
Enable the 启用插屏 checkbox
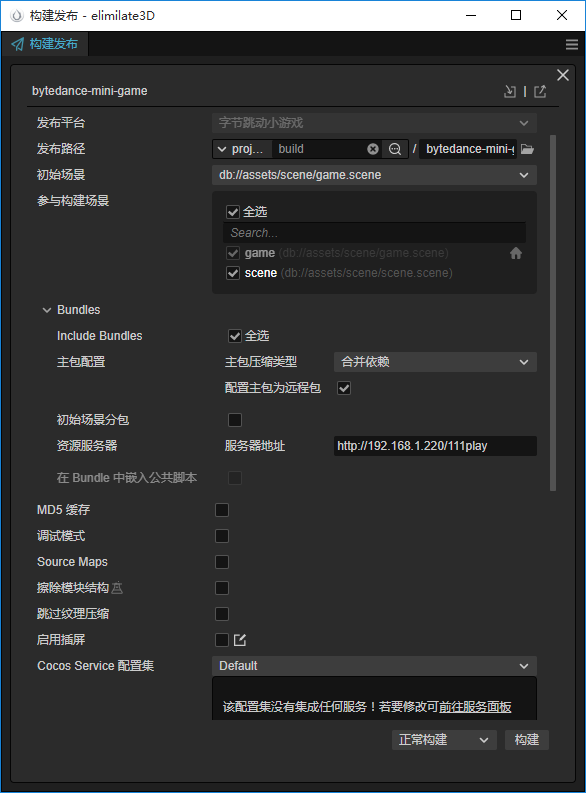tap(222, 640)
